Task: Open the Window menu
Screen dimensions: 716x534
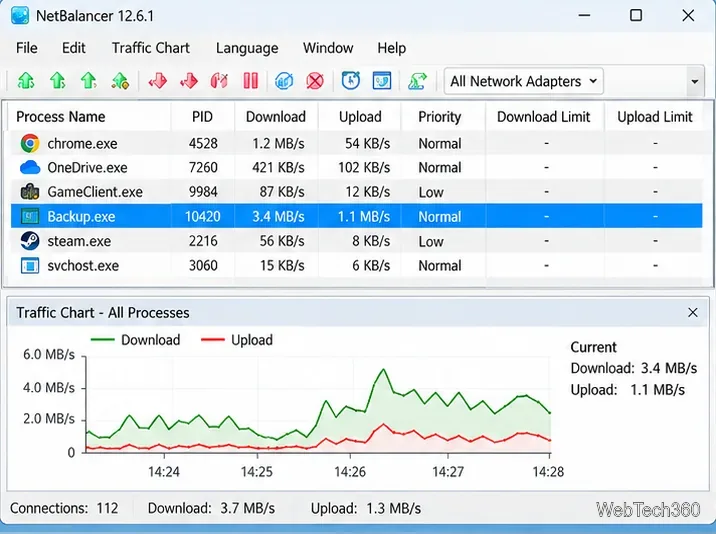Action: click(x=328, y=48)
